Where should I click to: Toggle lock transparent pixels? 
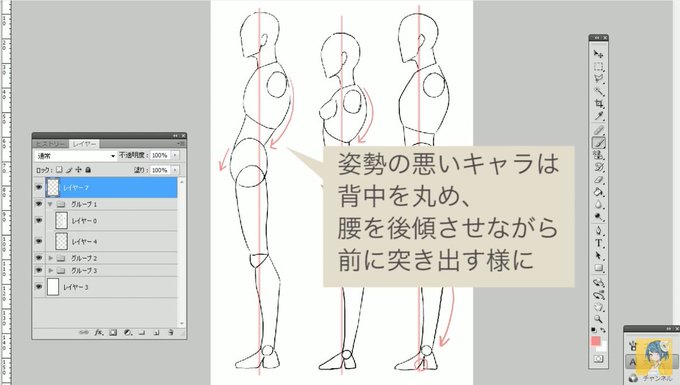tap(59, 170)
